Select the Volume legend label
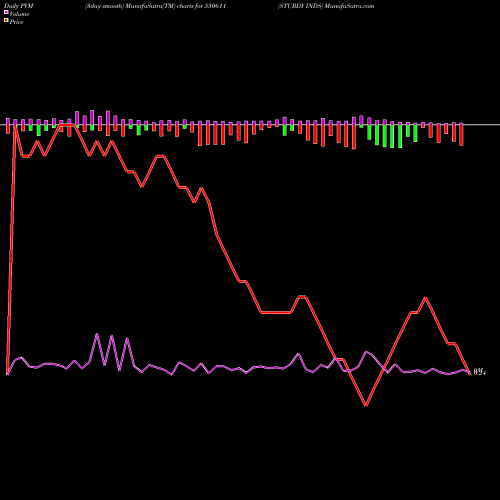This screenshot has width=500, height=500. (19, 14)
